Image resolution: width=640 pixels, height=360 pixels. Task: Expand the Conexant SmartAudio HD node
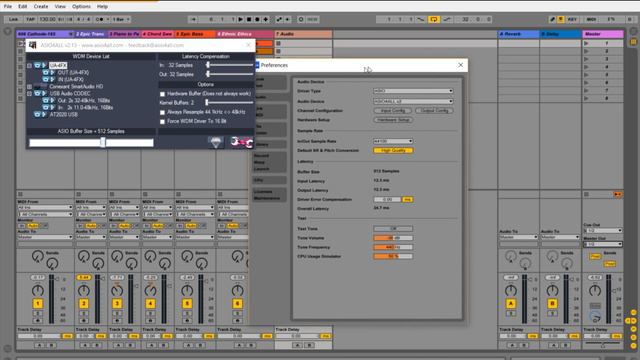coord(29,87)
